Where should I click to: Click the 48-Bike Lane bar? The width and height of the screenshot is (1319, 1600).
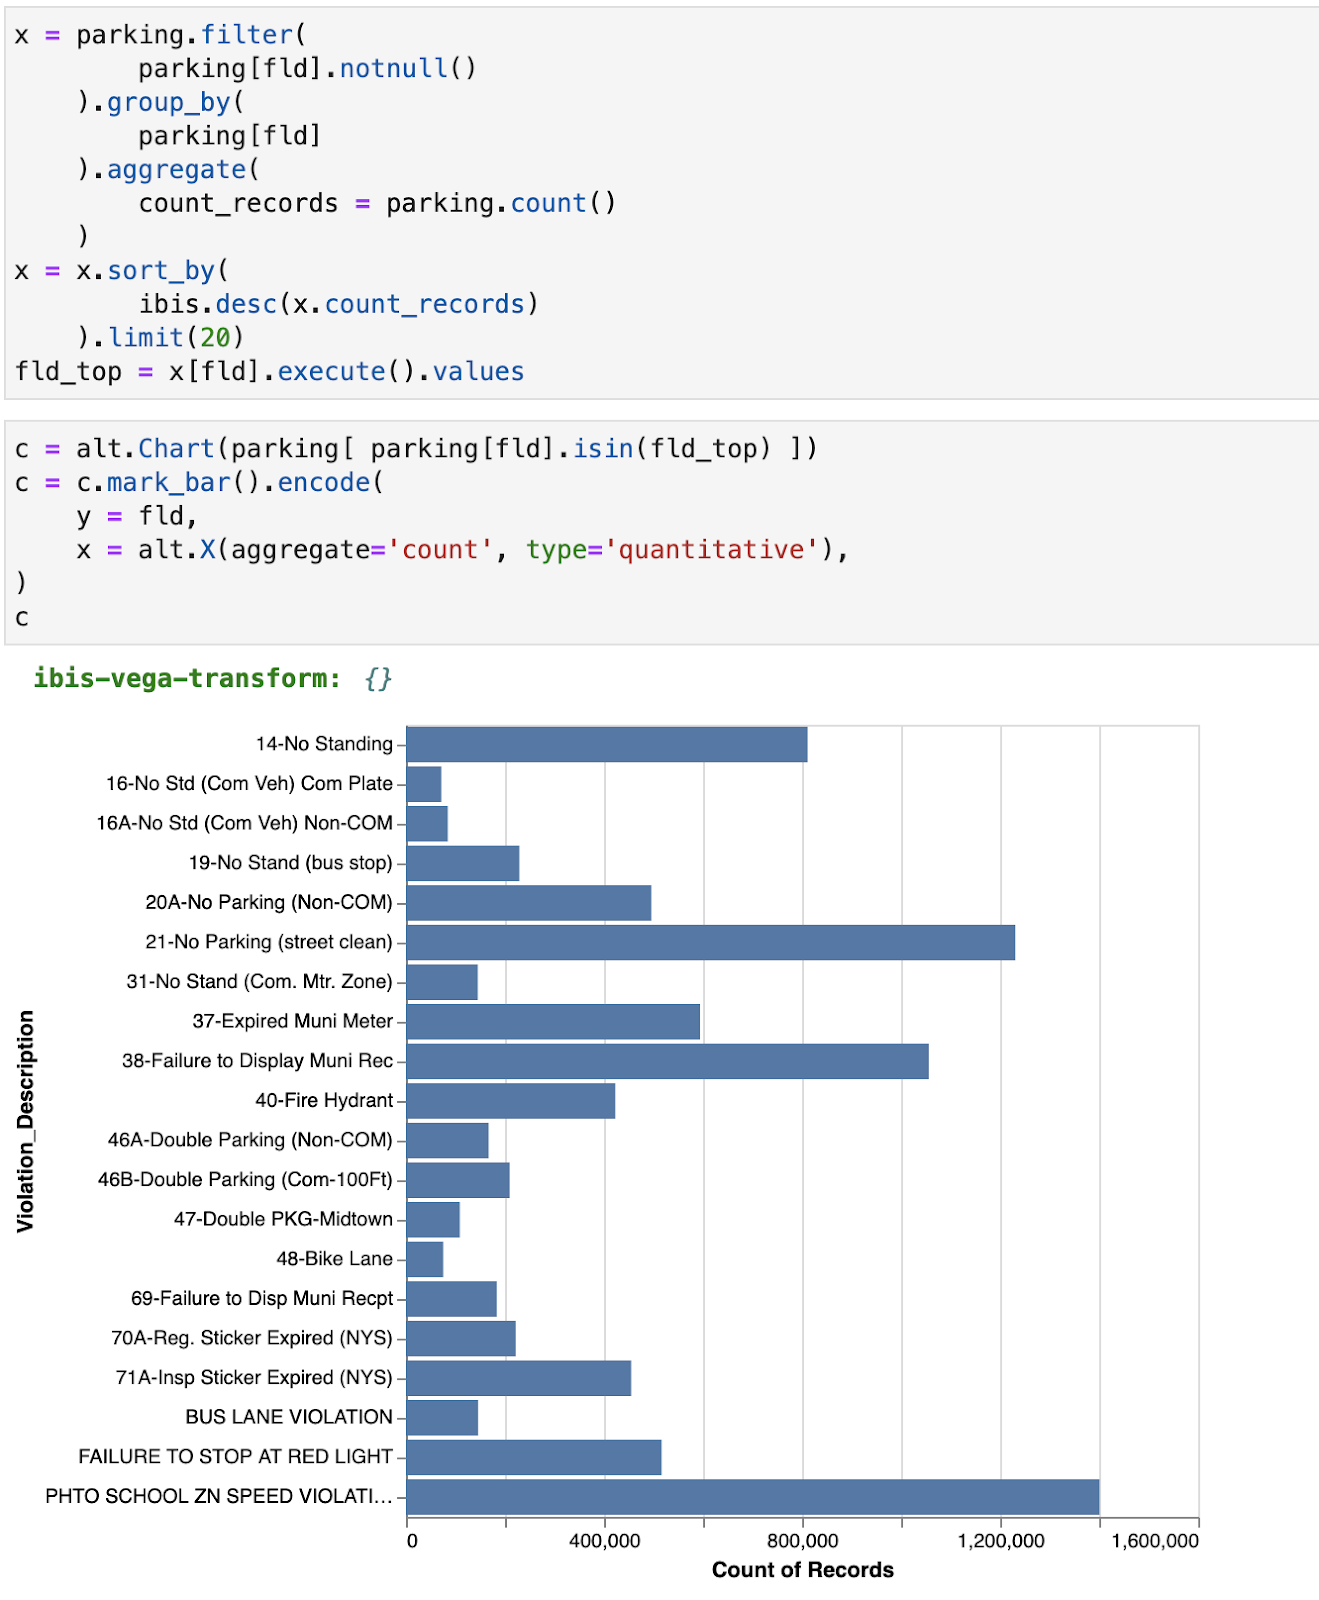tap(425, 1260)
